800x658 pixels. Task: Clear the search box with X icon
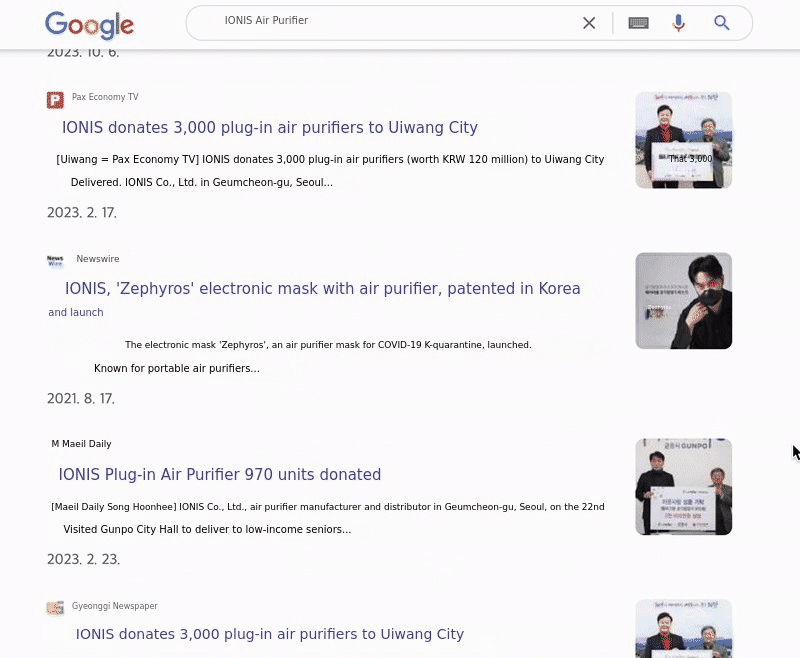tap(589, 23)
